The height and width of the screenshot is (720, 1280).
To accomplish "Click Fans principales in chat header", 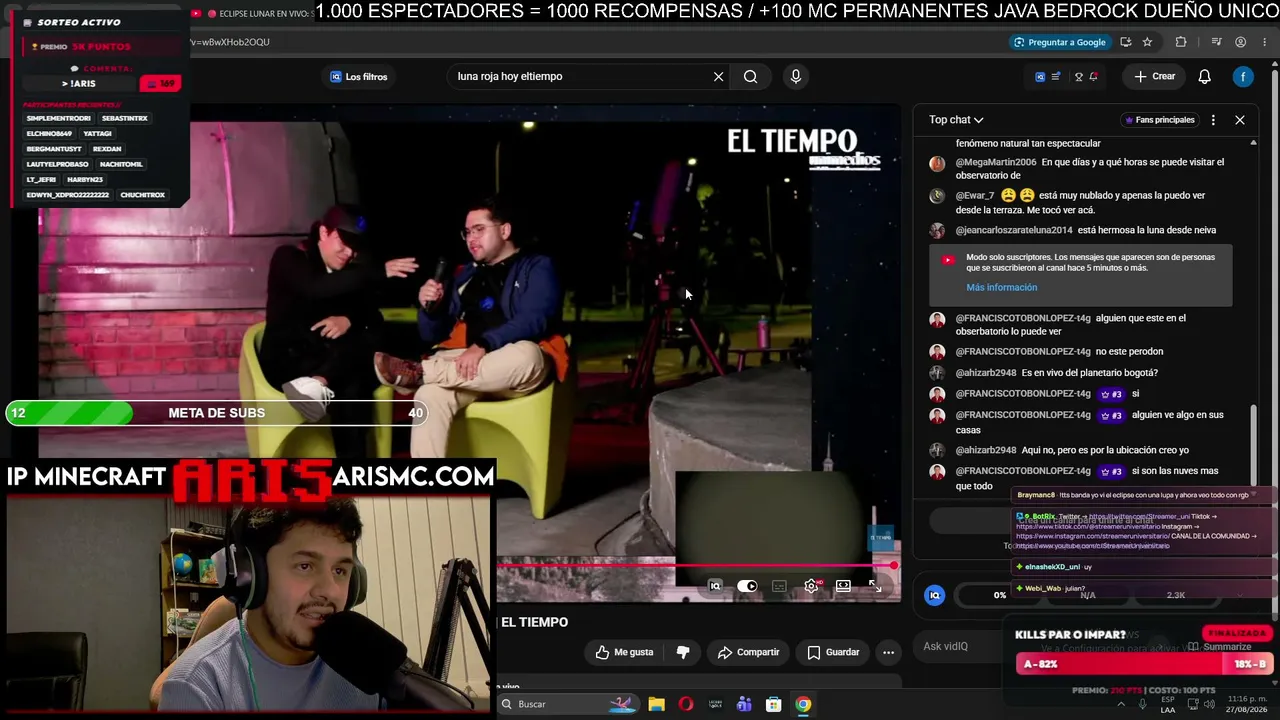I will [x=1159, y=120].
